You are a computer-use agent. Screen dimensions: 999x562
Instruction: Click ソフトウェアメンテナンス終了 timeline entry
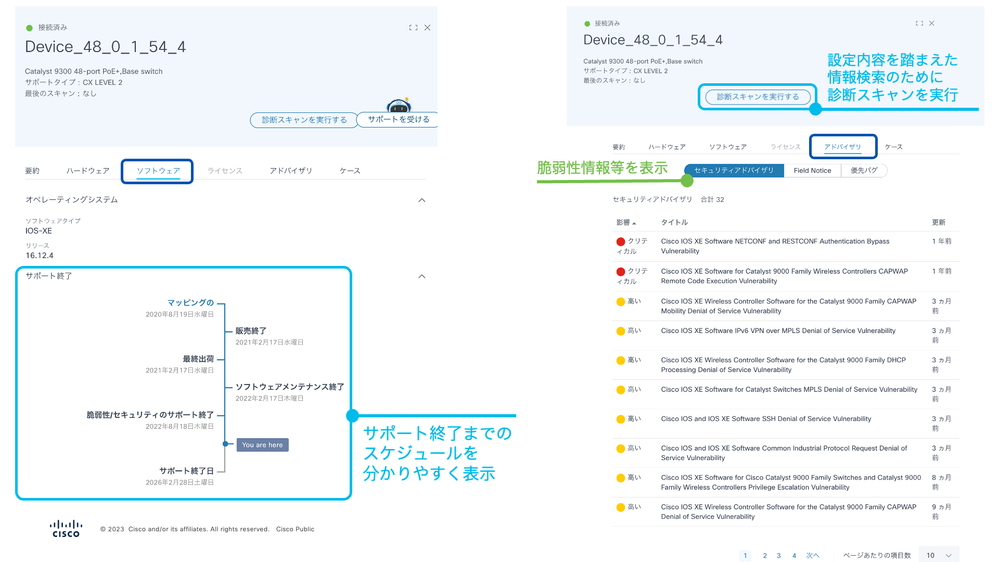pyautogui.click(x=290, y=387)
